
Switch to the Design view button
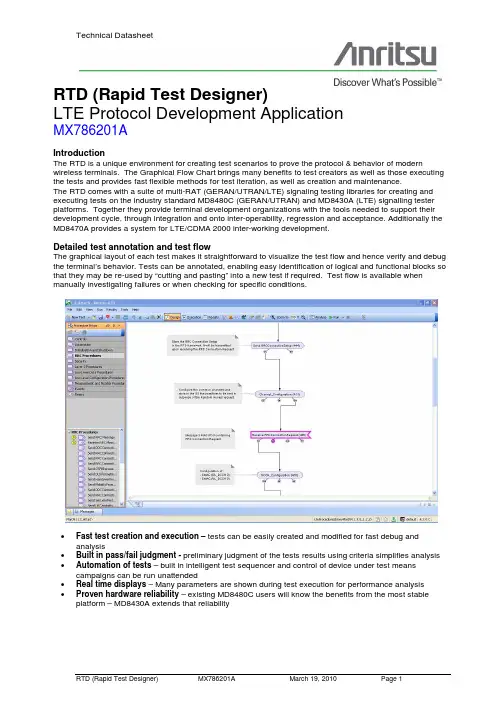point(172,317)
